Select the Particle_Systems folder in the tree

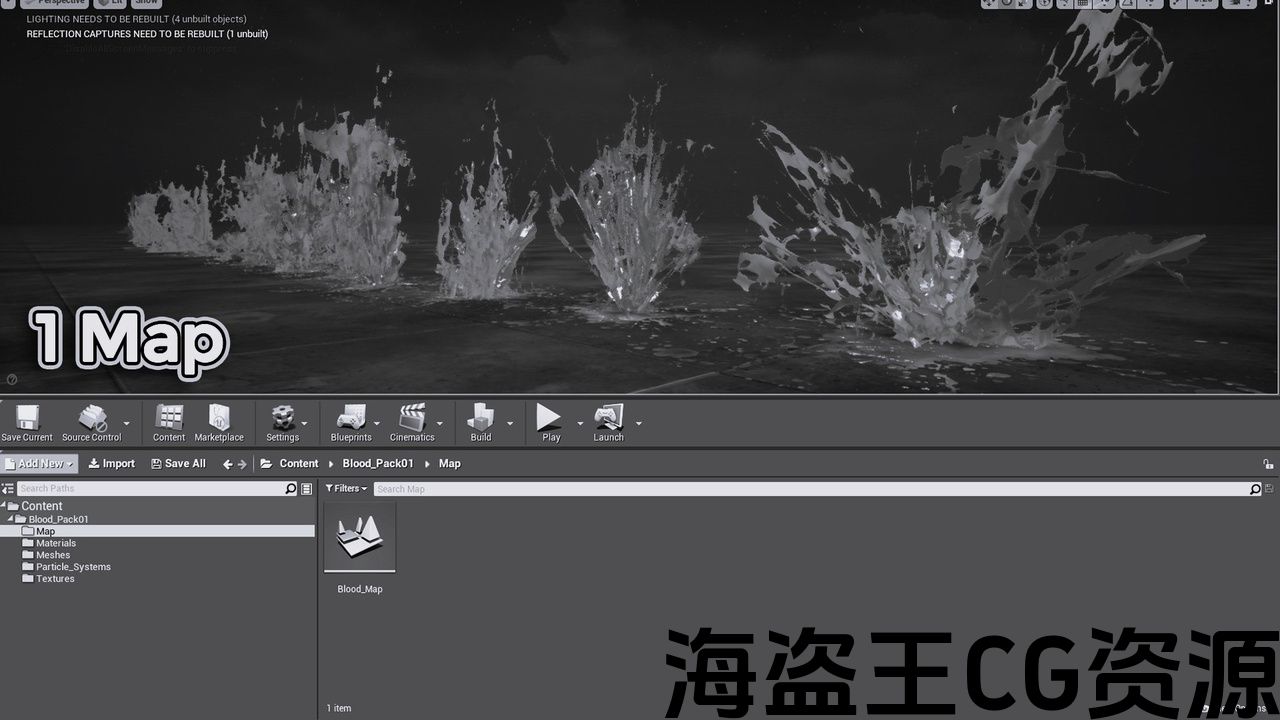point(73,567)
